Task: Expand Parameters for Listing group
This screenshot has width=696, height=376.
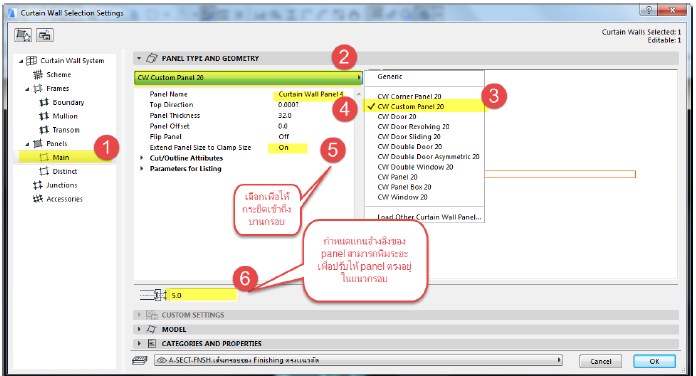Action: pyautogui.click(x=142, y=169)
